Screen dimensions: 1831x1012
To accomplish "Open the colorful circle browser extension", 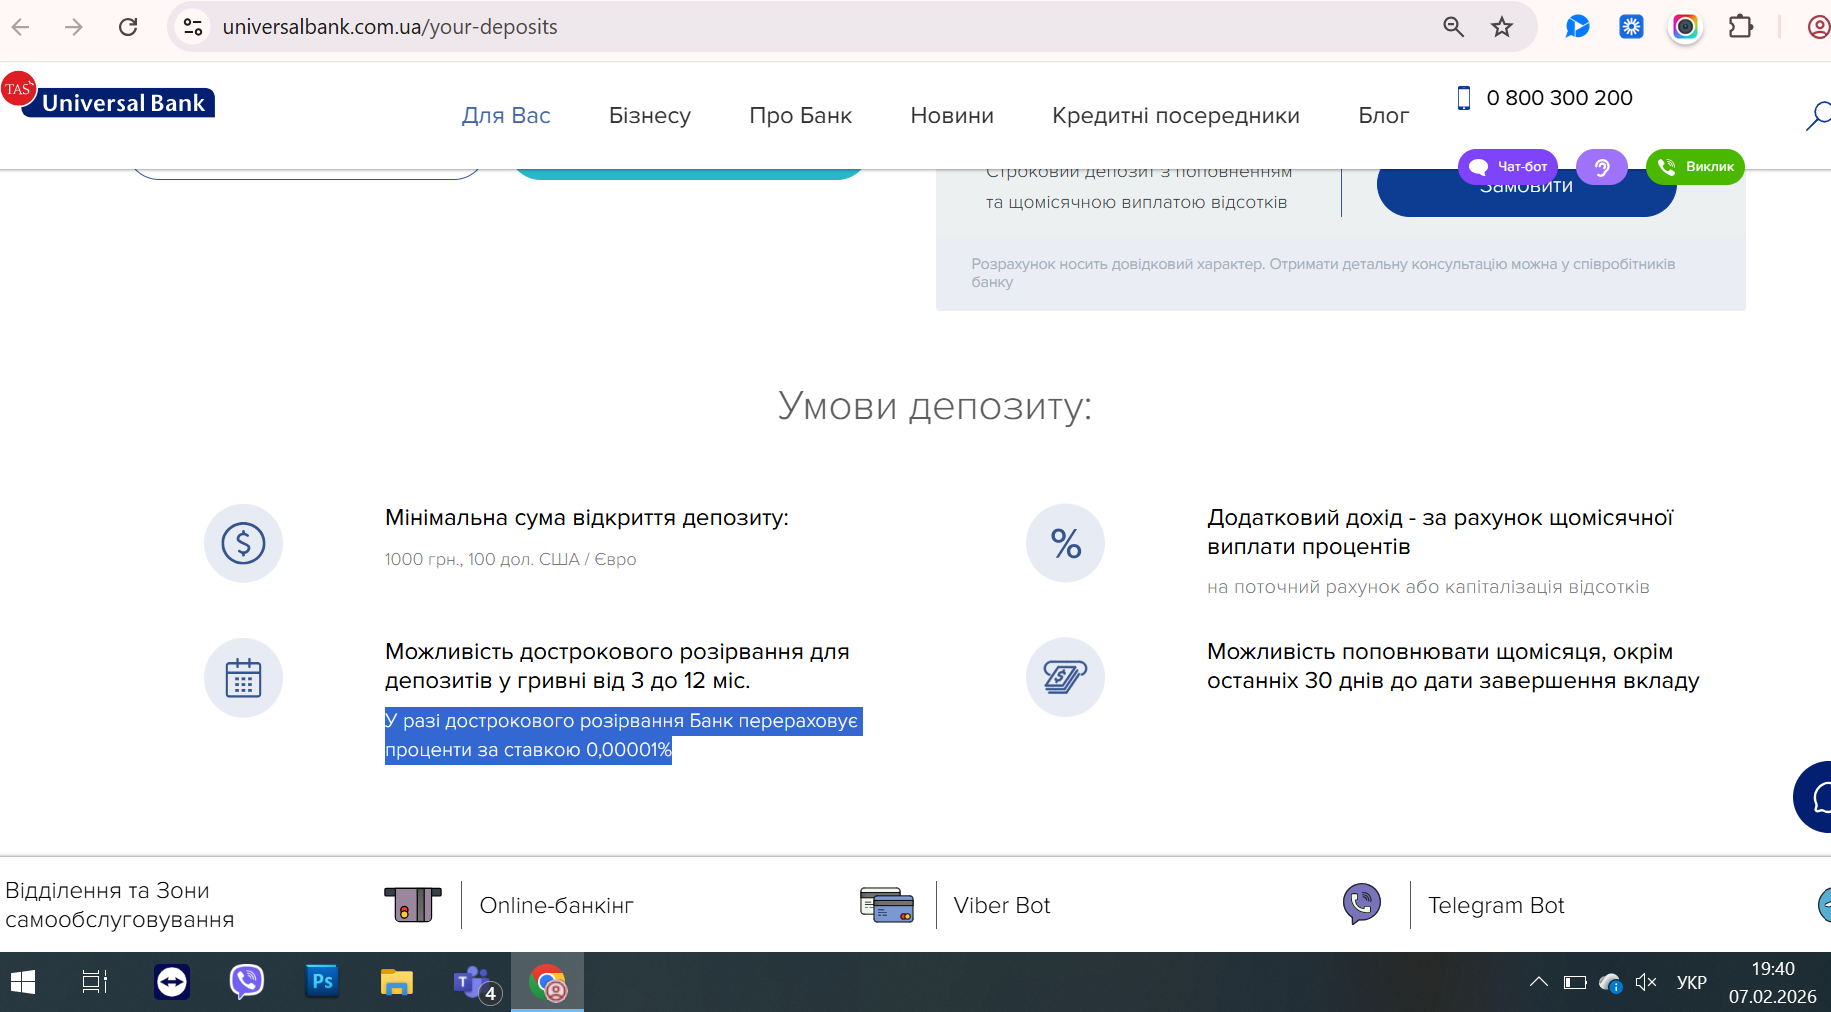I will 1685,27.
